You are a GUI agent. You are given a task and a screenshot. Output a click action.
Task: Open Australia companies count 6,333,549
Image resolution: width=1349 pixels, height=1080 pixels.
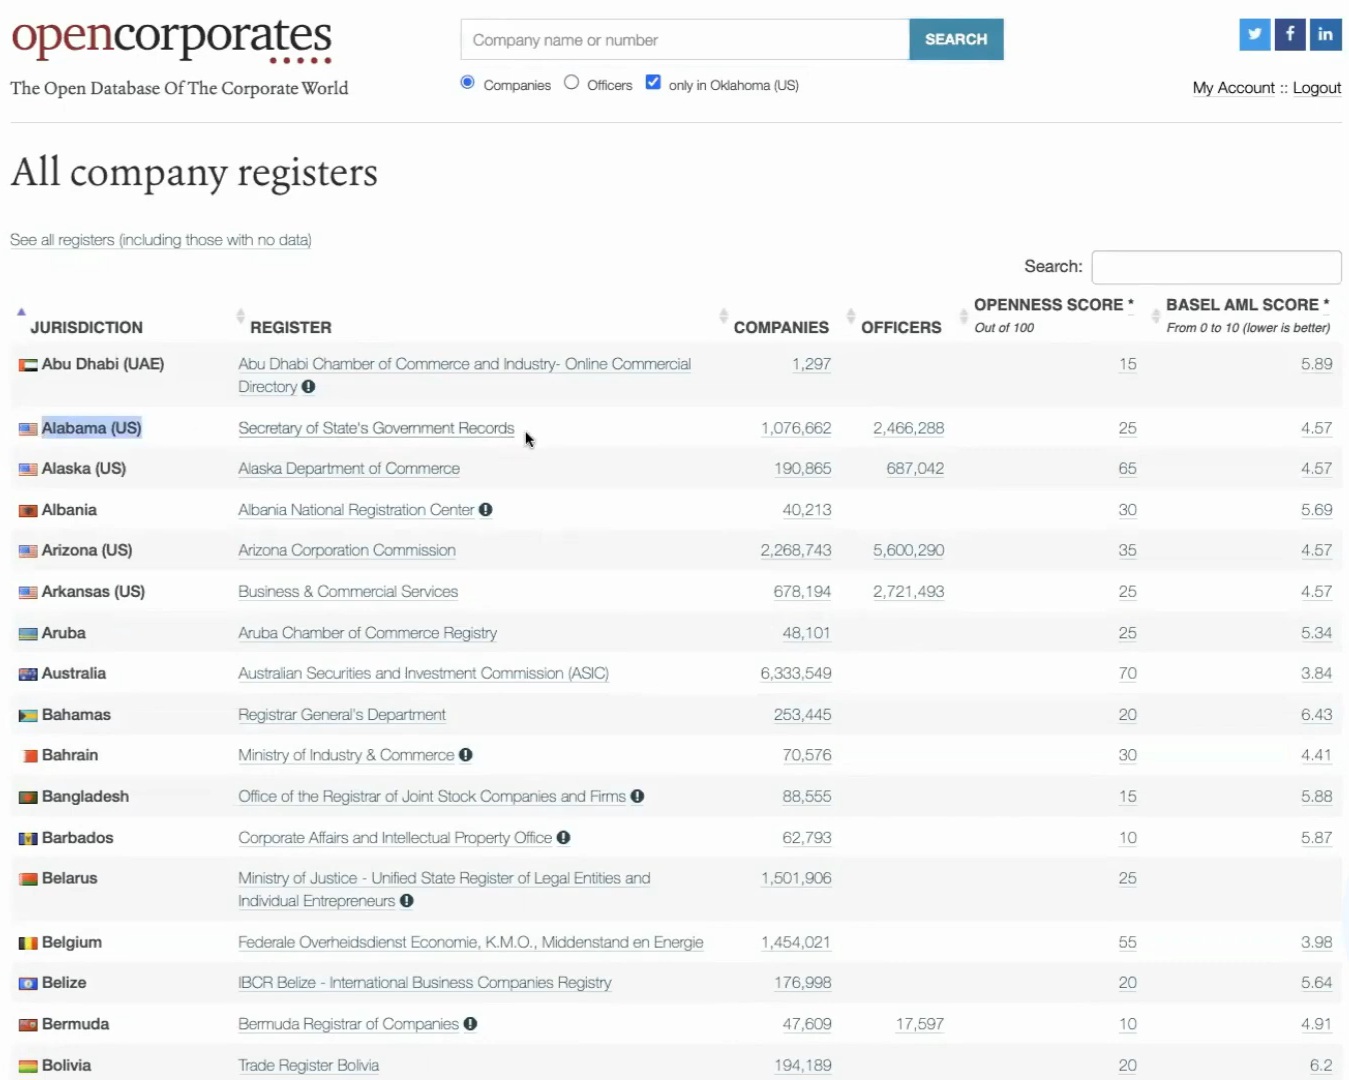point(796,673)
